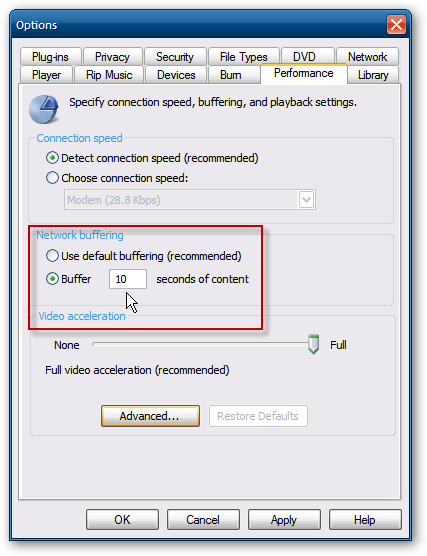This screenshot has width=427, height=556.
Task: Click the Restore Defaults button
Action: tap(258, 416)
